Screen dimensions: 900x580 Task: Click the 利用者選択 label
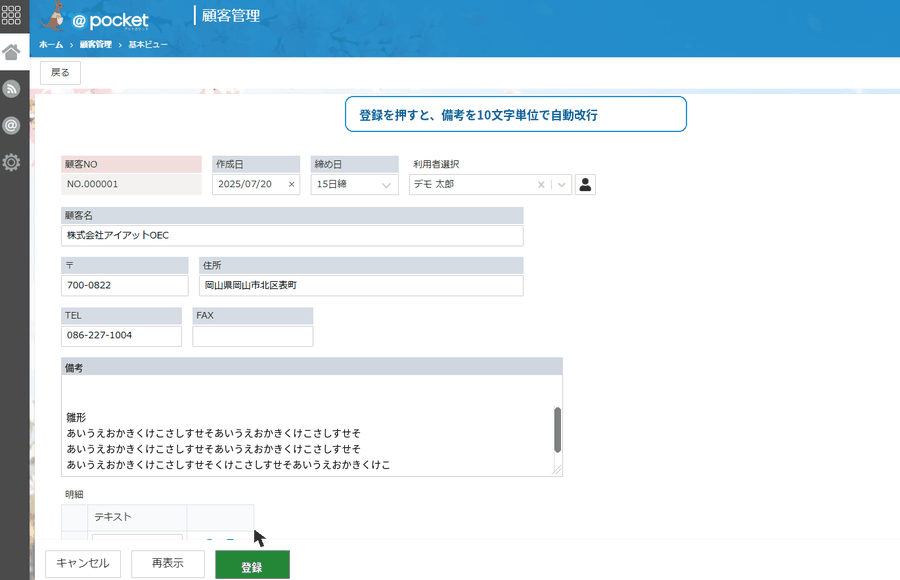tap(436, 164)
